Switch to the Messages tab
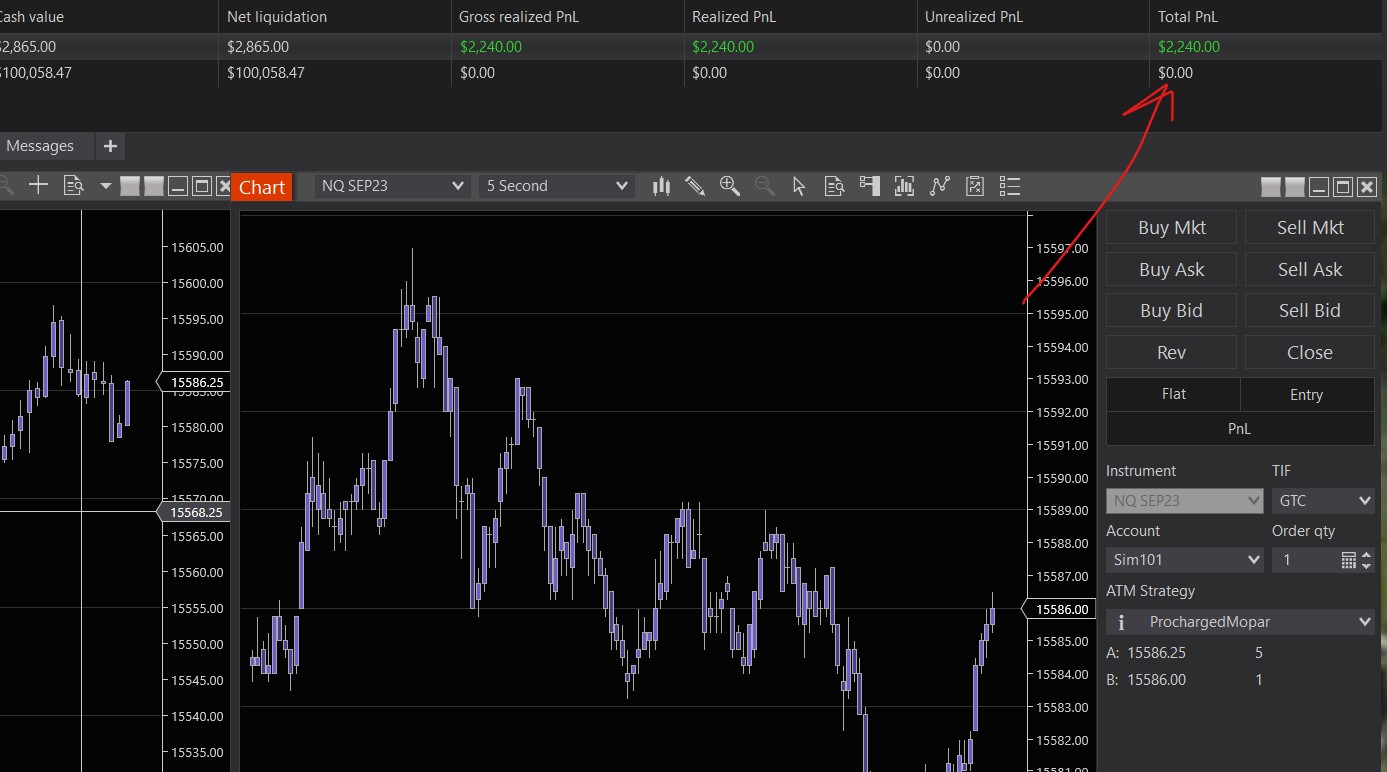Screen dimensions: 1387x772 [40, 146]
